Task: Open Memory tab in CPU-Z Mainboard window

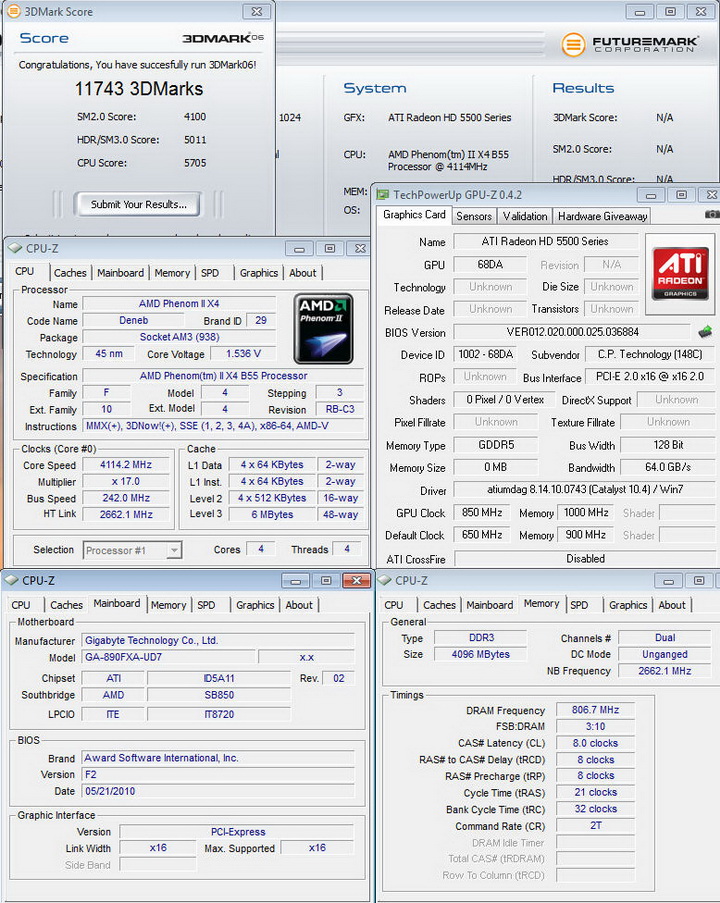Action: tap(168, 605)
